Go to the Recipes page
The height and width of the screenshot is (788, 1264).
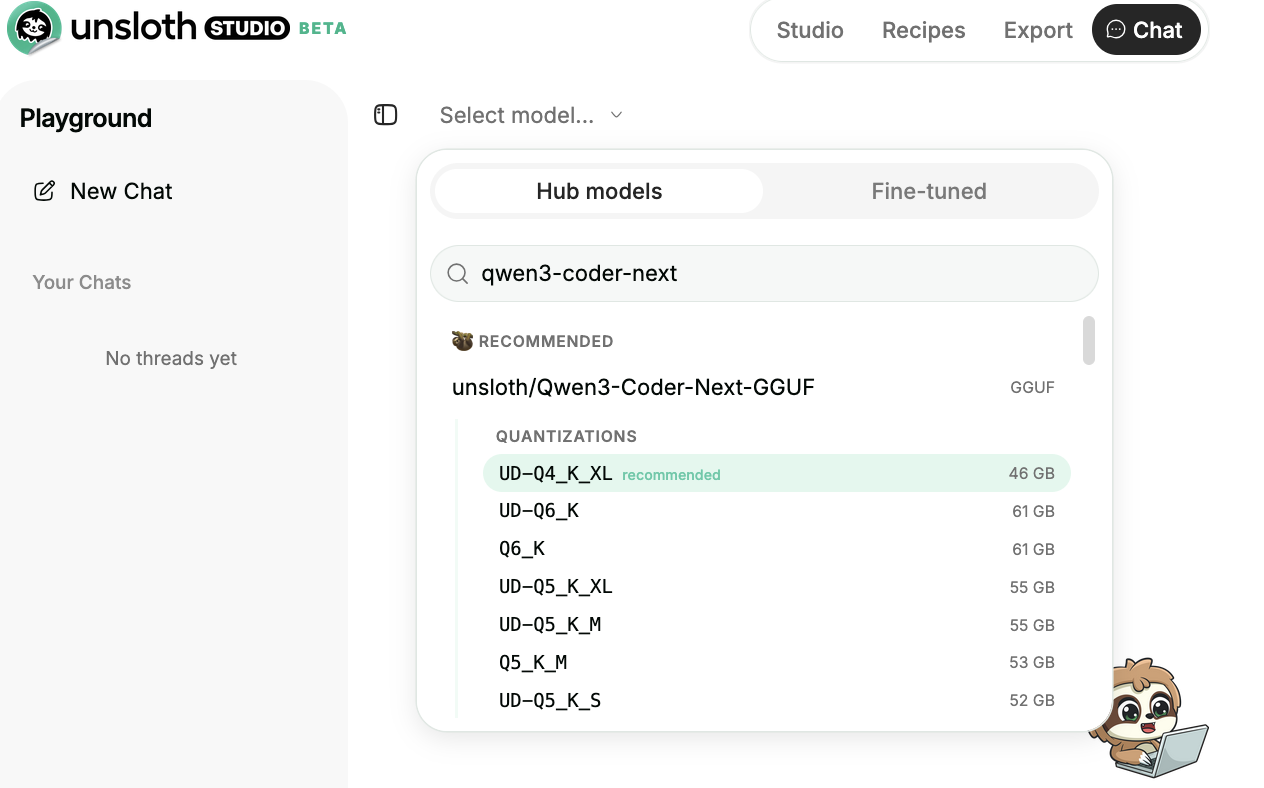coord(923,30)
